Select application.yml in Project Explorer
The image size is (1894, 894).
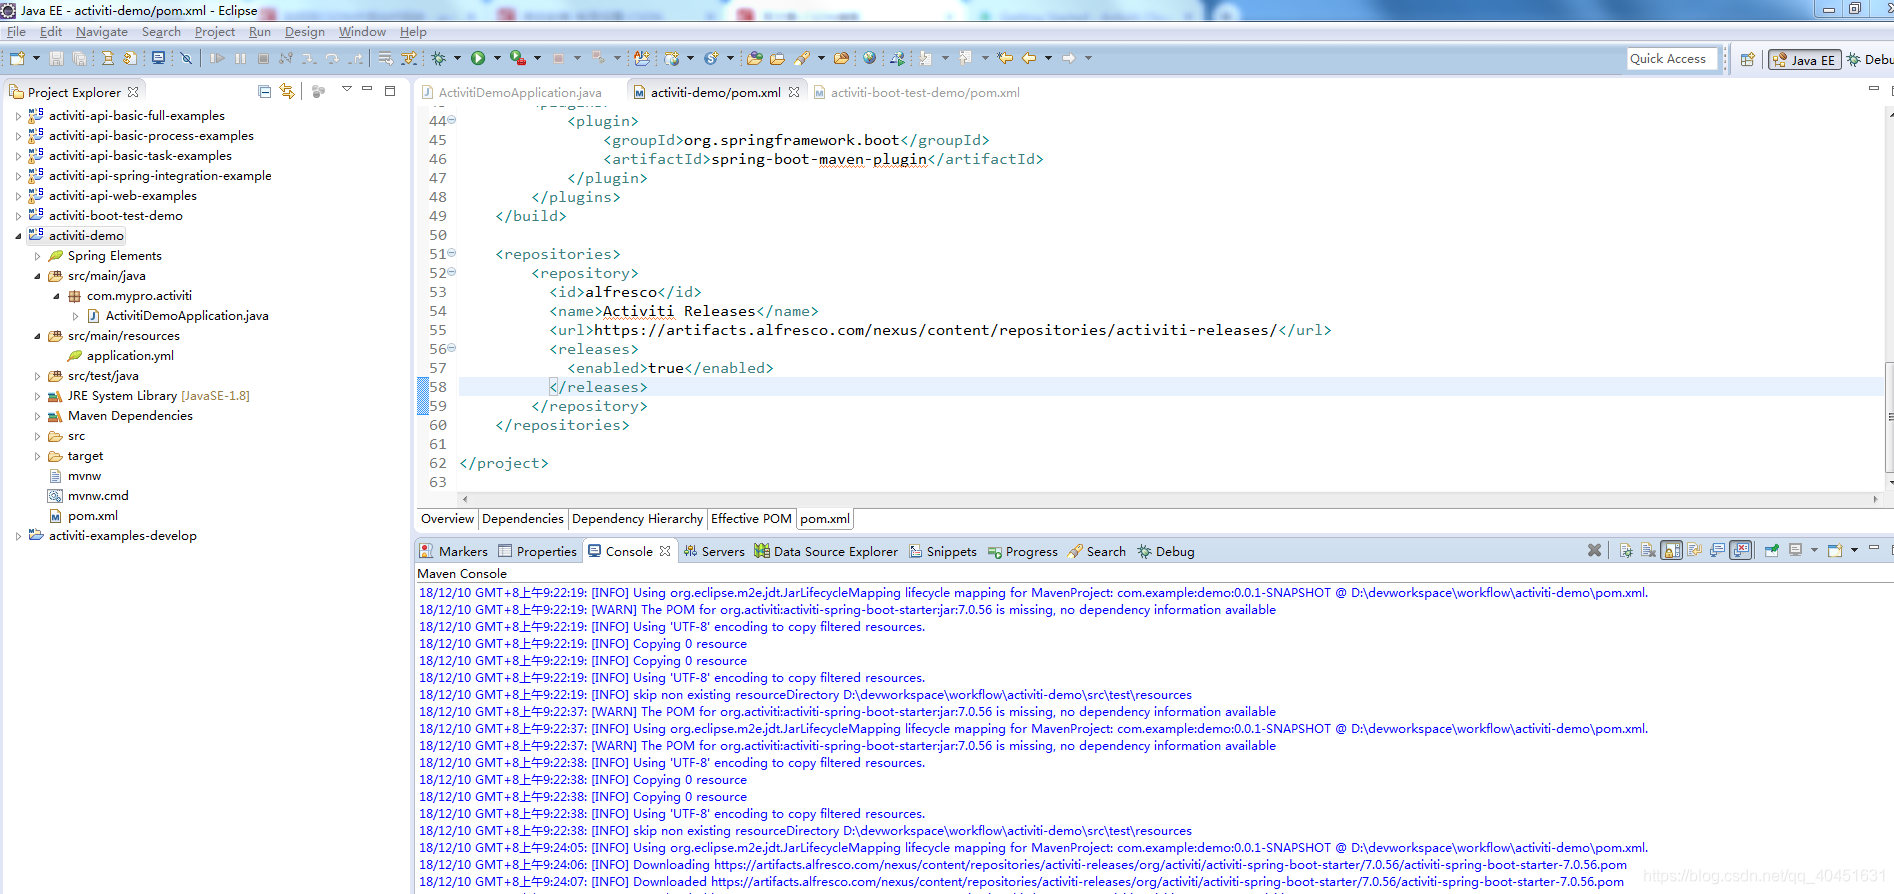(x=130, y=356)
